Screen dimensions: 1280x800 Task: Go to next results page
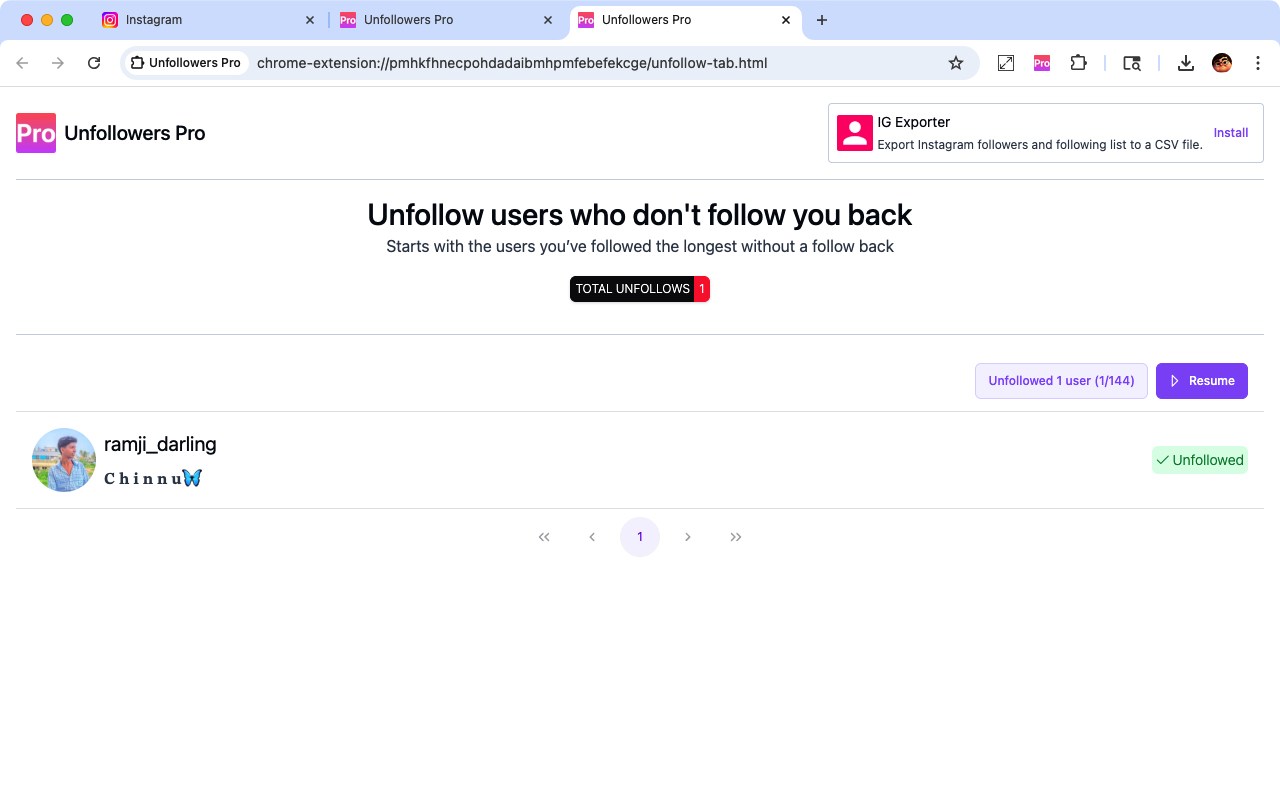pyautogui.click(x=688, y=537)
